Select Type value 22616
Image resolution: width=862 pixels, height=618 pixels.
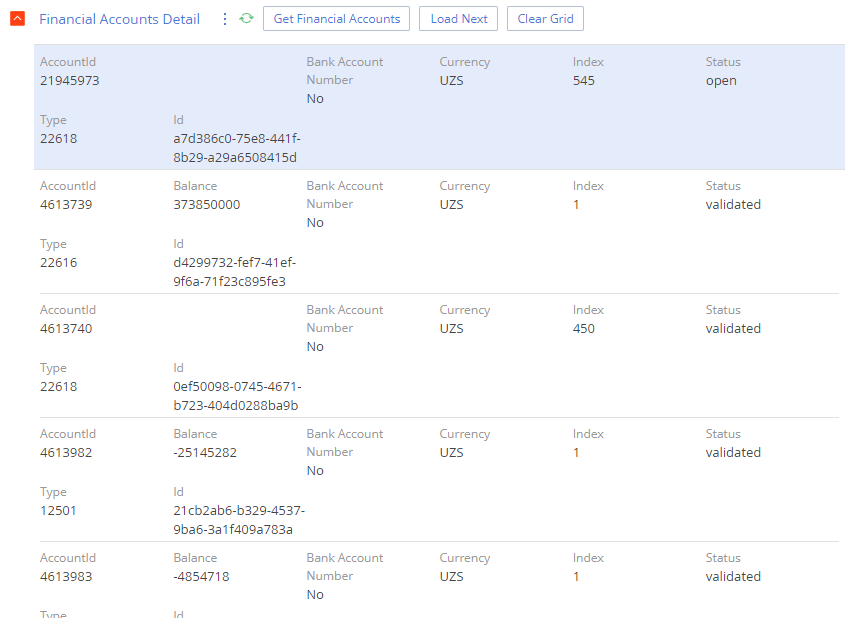tap(58, 262)
